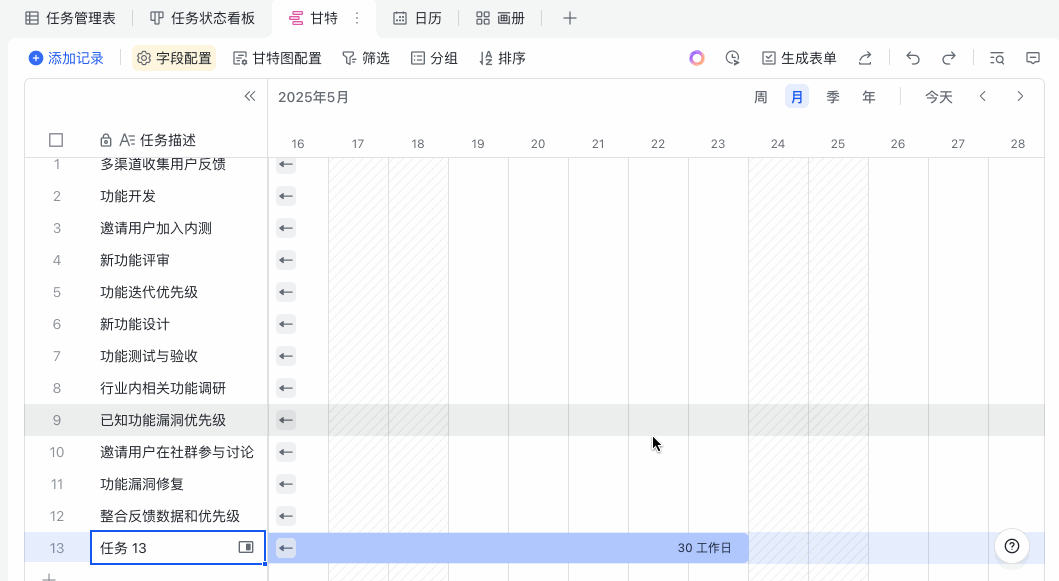The height and width of the screenshot is (581, 1059).
Task: Open the 分组 grouping menu
Action: 434,58
